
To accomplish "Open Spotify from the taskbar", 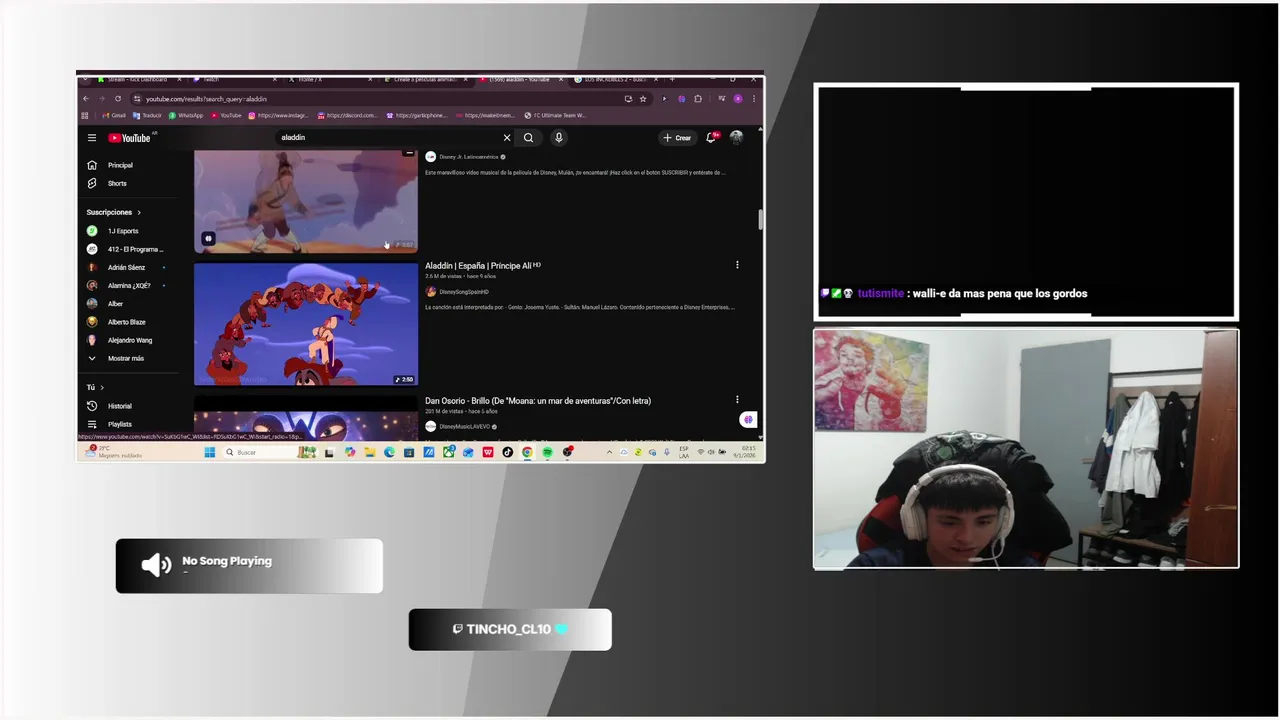I will (x=547, y=452).
